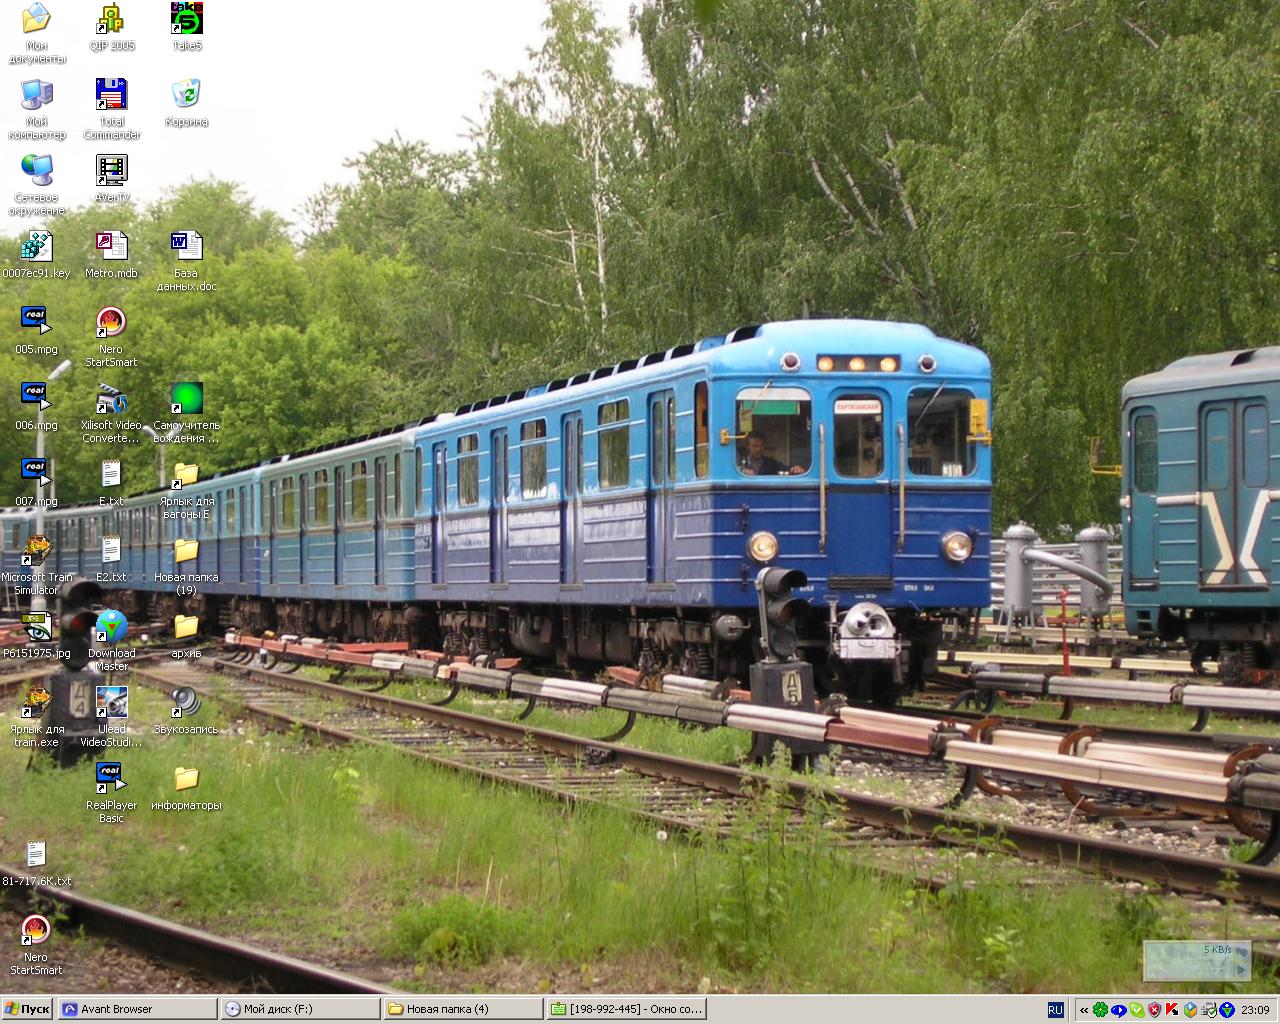
Task: Select the Download Master shortcut
Action: click(111, 628)
